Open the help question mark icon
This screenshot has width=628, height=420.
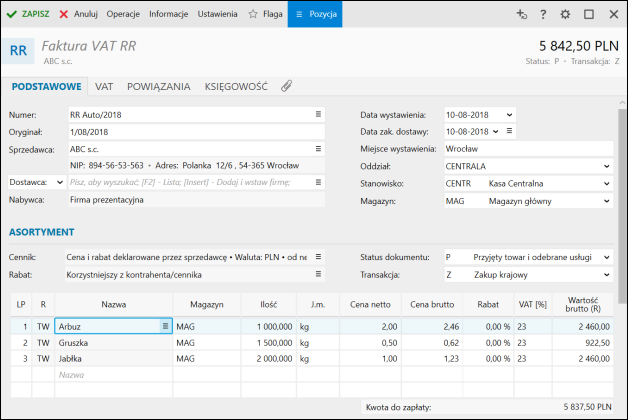[543, 15]
